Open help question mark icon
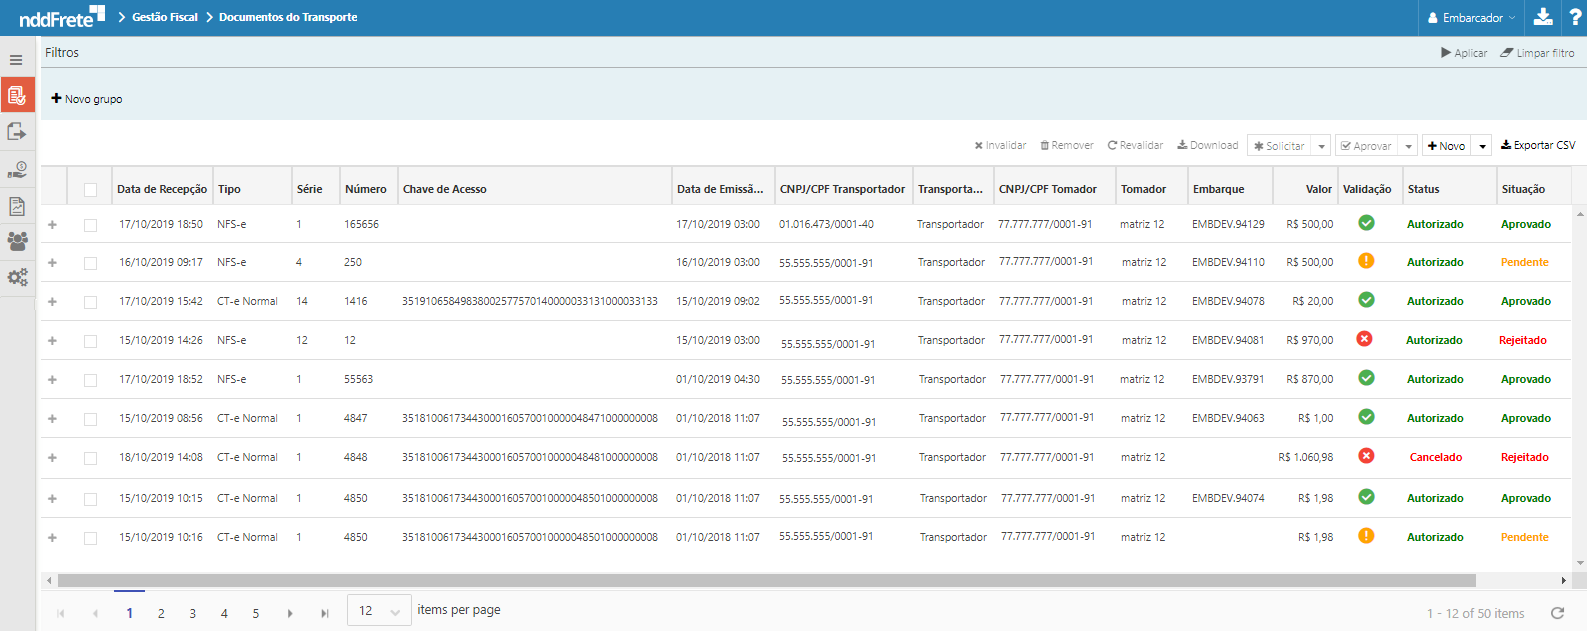 coord(1575,17)
